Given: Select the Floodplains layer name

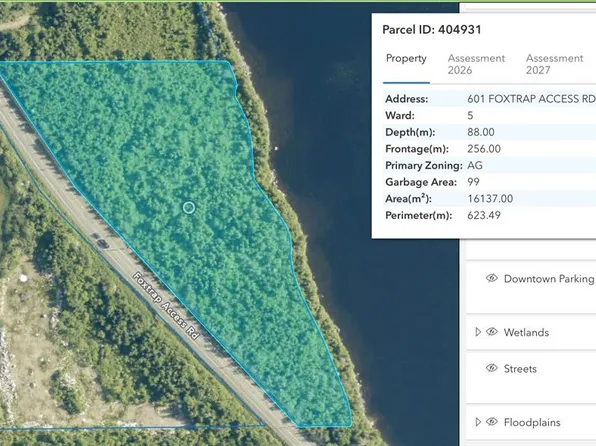Looking at the screenshot, I should click(x=532, y=422).
